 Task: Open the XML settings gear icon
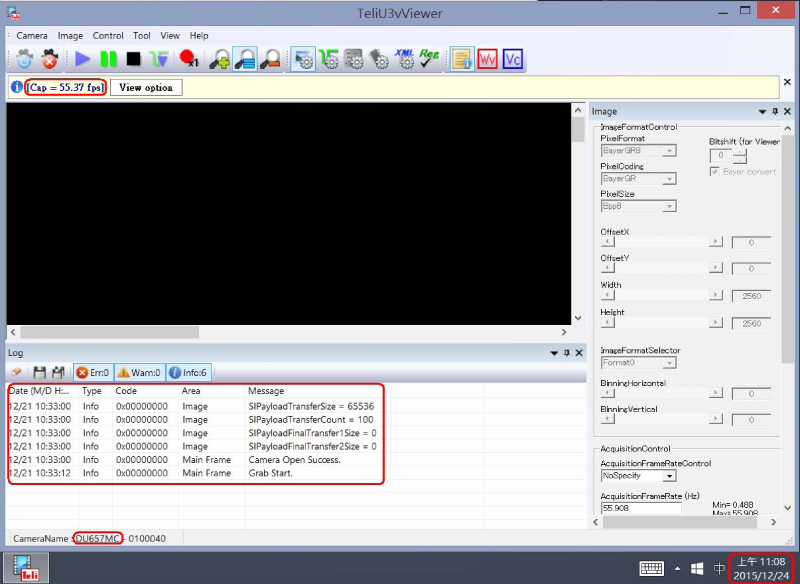tap(404, 59)
